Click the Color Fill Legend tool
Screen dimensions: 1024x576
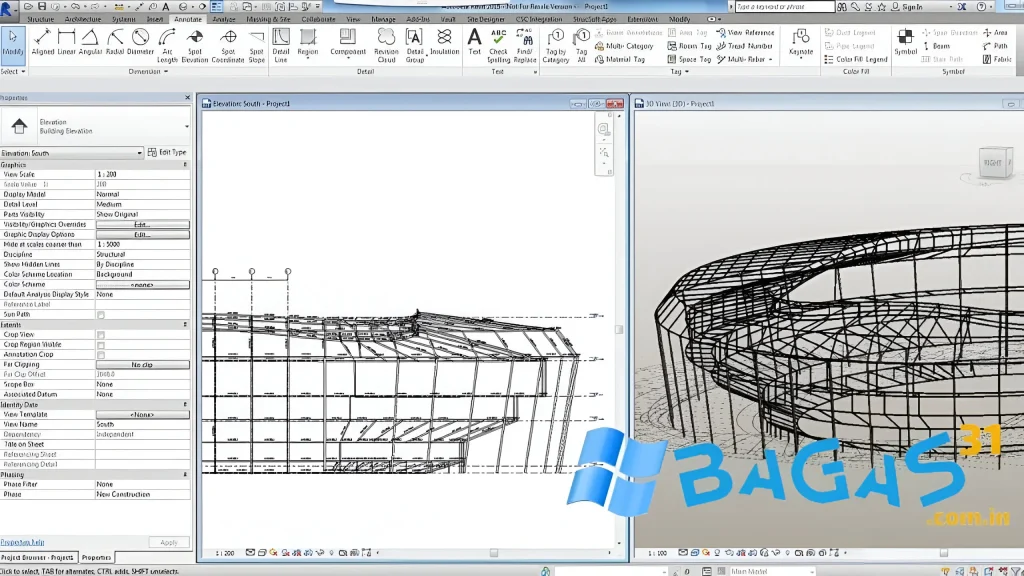tap(856, 59)
